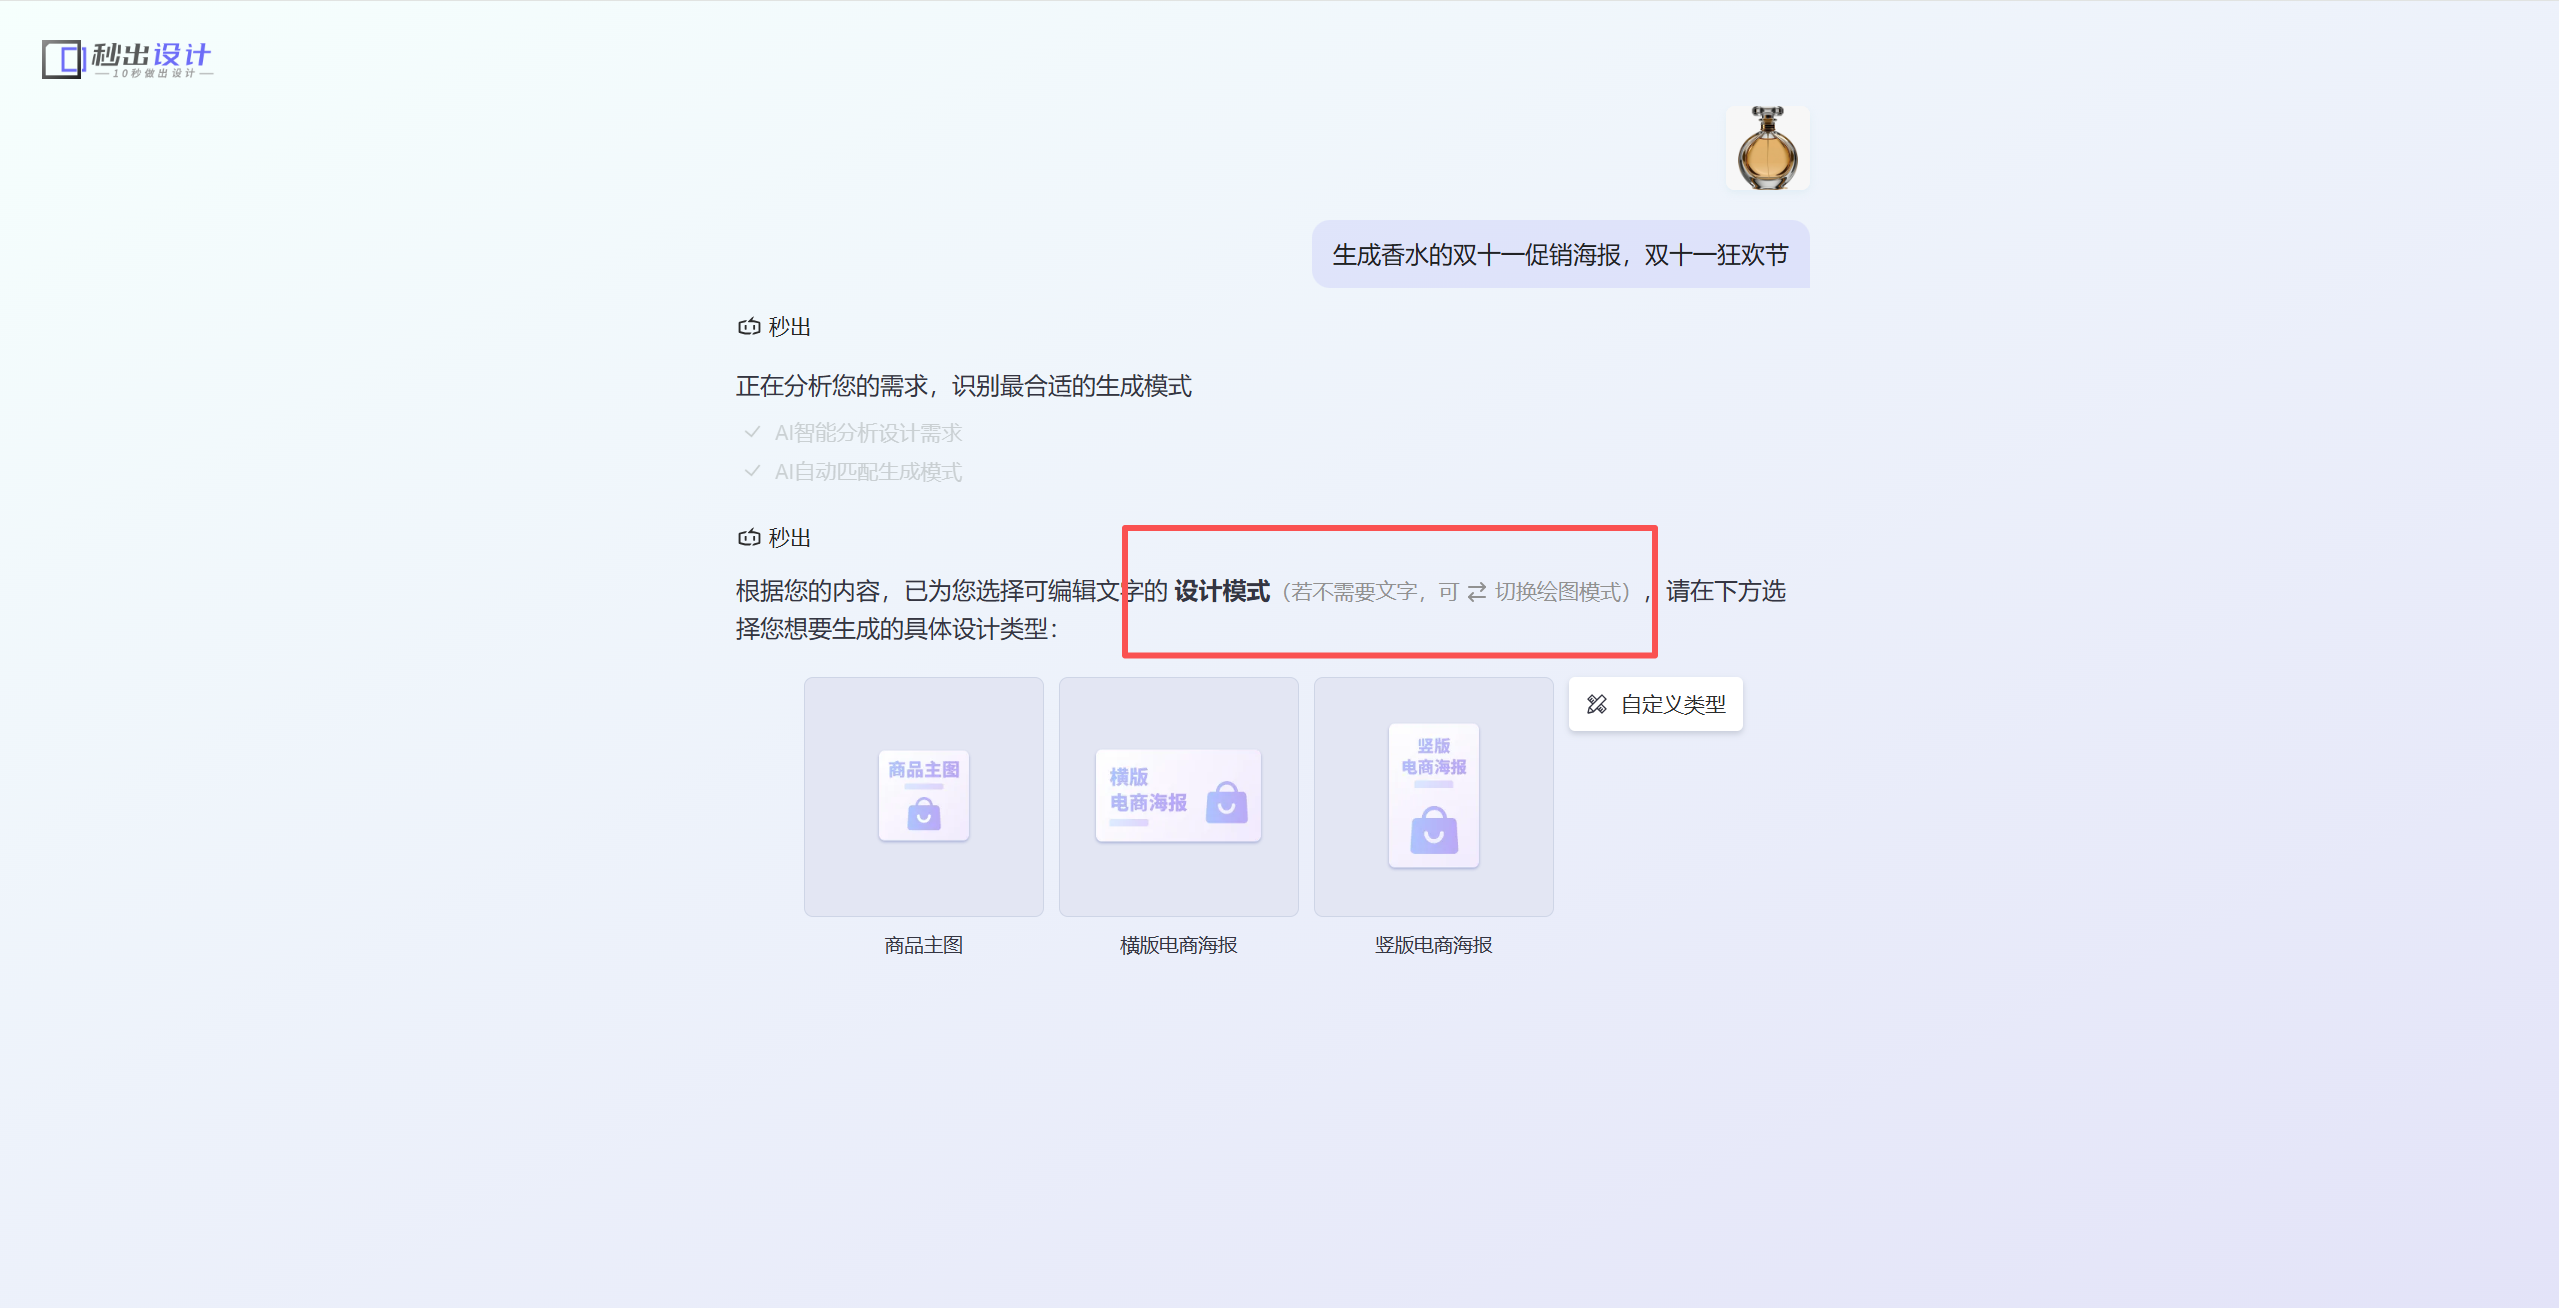Click the robot icon above the analysis message
Image resolution: width=2559 pixels, height=1308 pixels.
[x=749, y=327]
